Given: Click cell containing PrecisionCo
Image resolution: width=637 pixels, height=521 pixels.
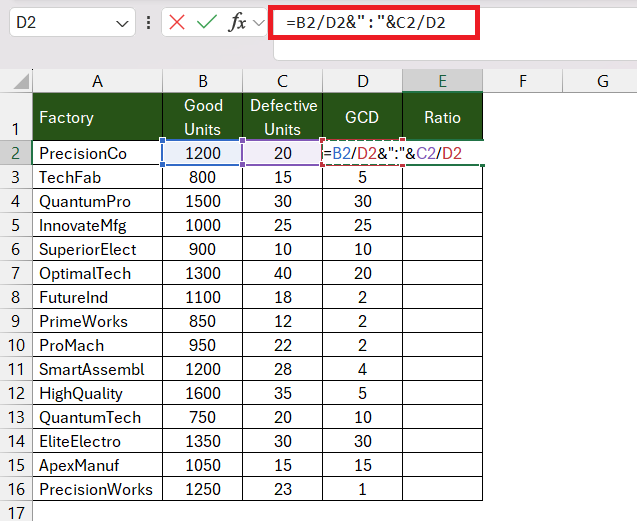Looking at the screenshot, I should [98, 153].
